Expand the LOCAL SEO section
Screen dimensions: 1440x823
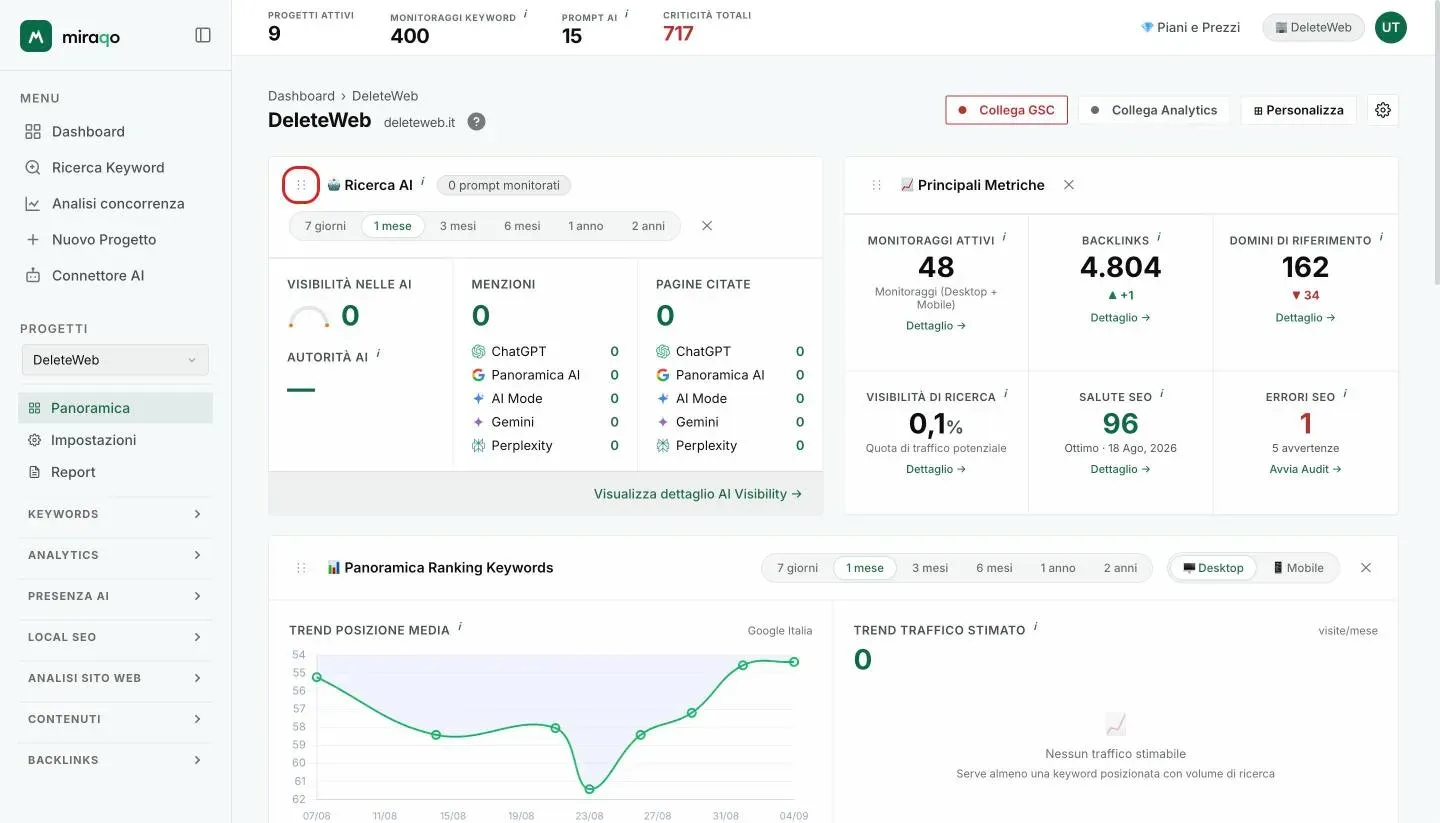click(x=115, y=637)
